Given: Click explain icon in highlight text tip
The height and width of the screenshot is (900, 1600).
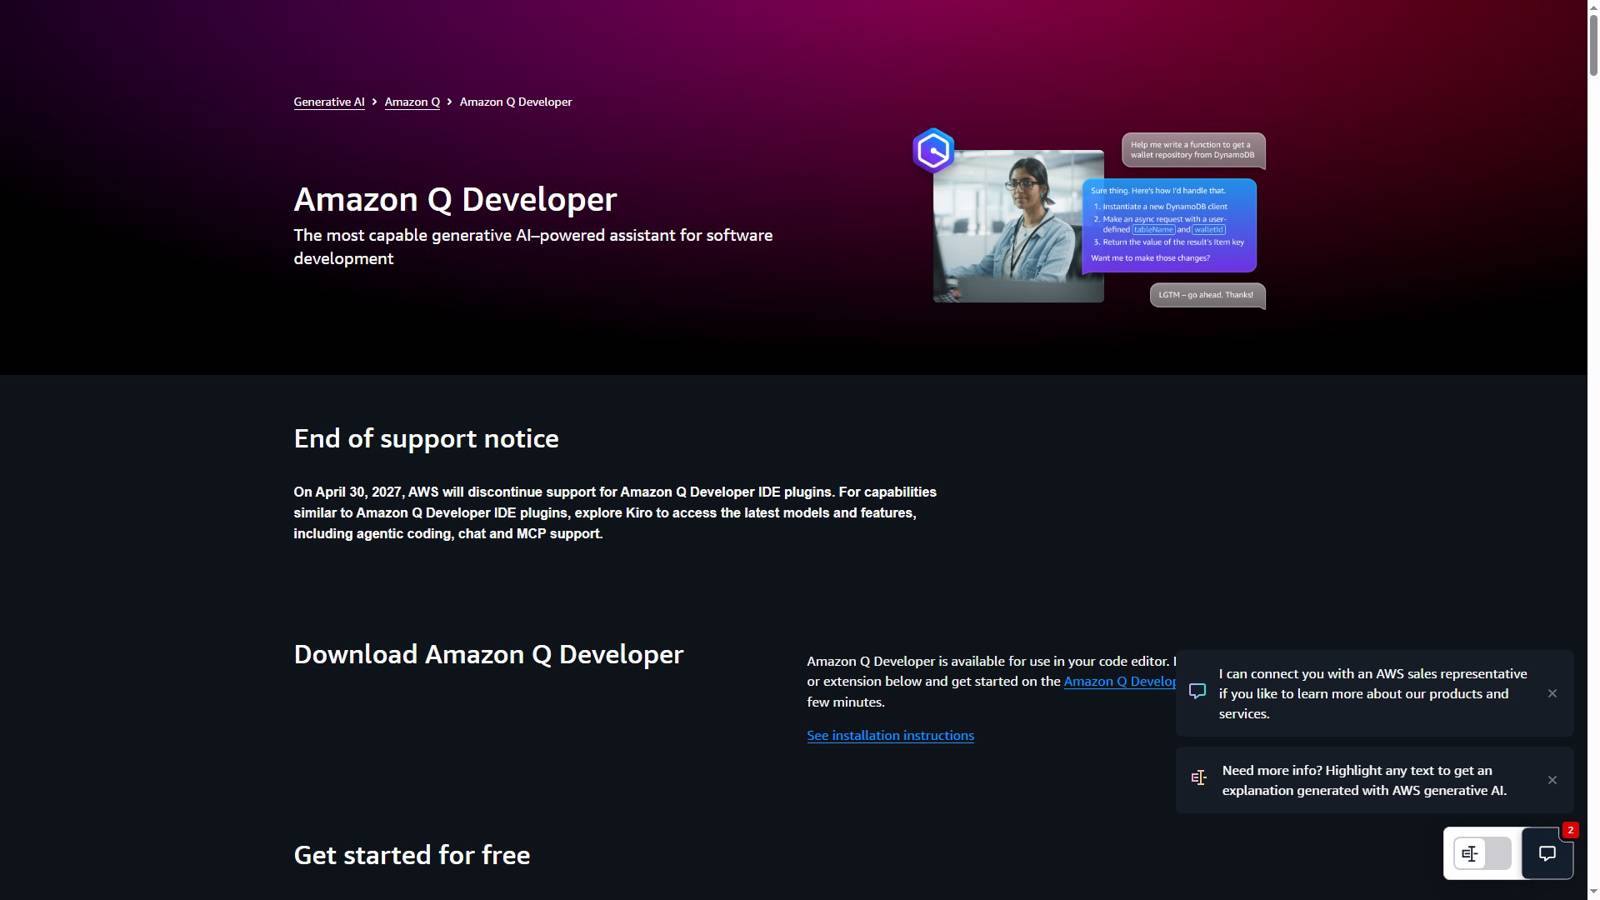Looking at the screenshot, I should (1198, 778).
